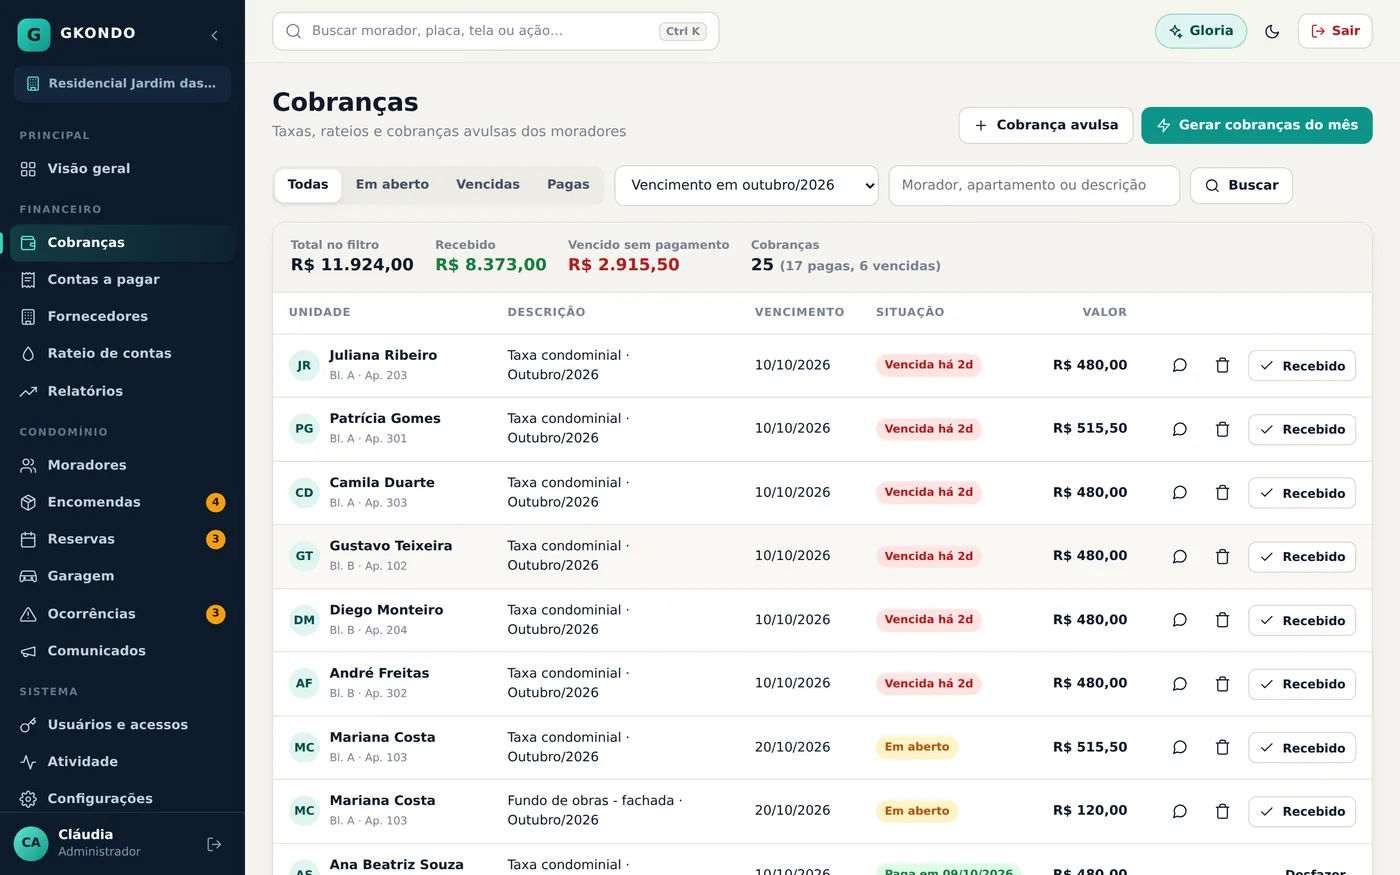This screenshot has width=1400, height=875.
Task: Delete Patrícia Gomes charge with the trash icon
Action: point(1222,429)
